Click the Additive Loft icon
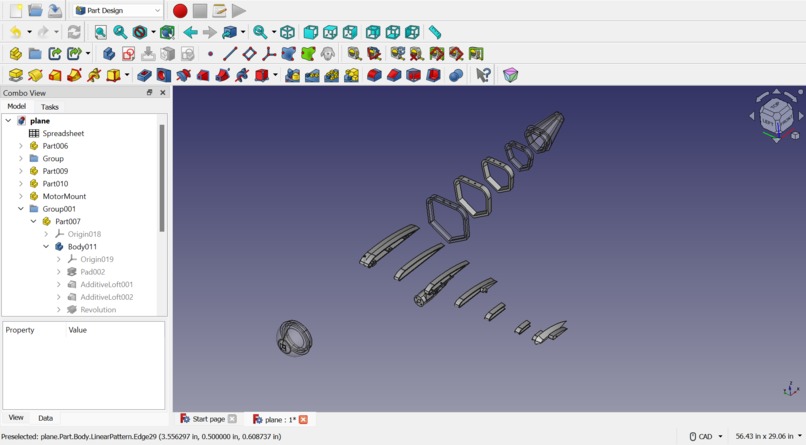 [54, 75]
